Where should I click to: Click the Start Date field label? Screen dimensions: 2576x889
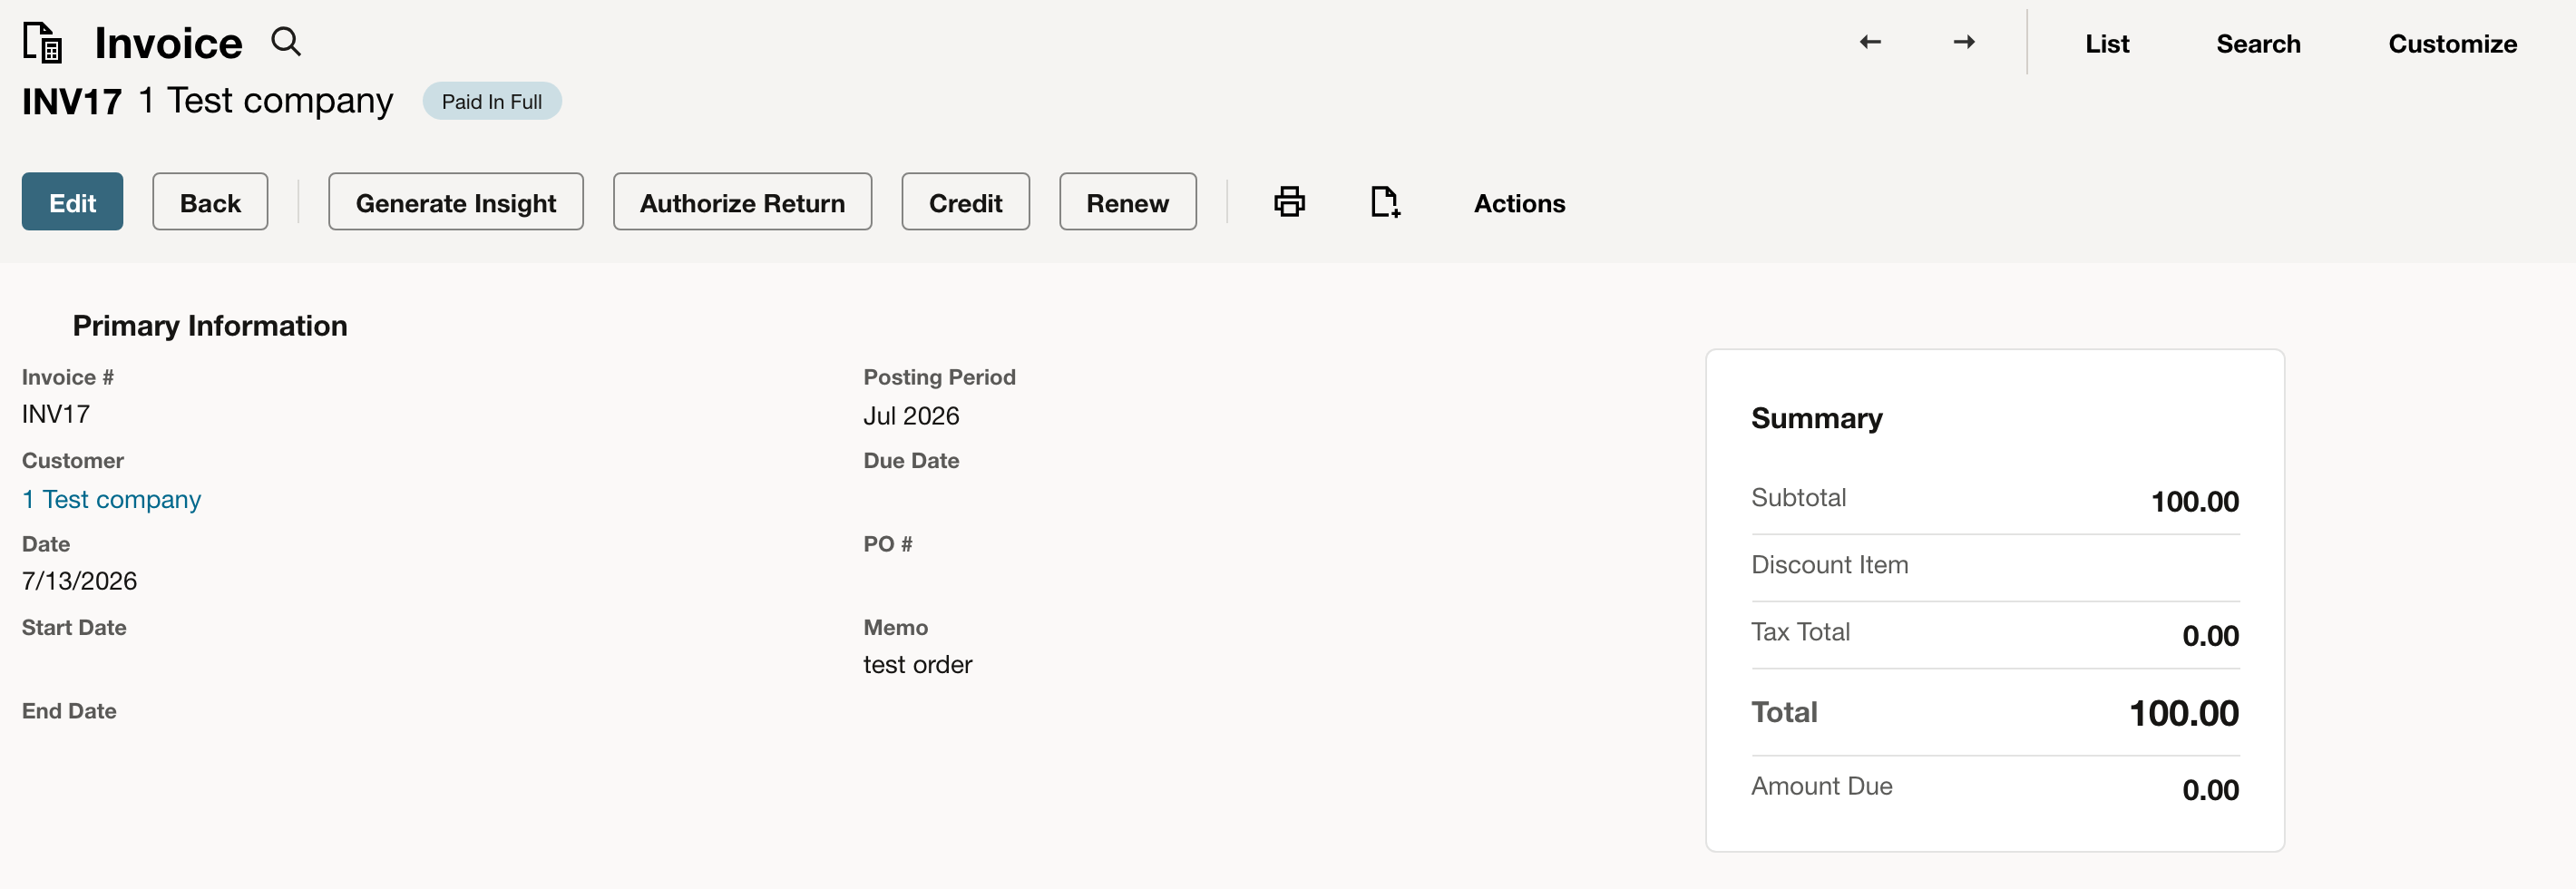point(74,628)
